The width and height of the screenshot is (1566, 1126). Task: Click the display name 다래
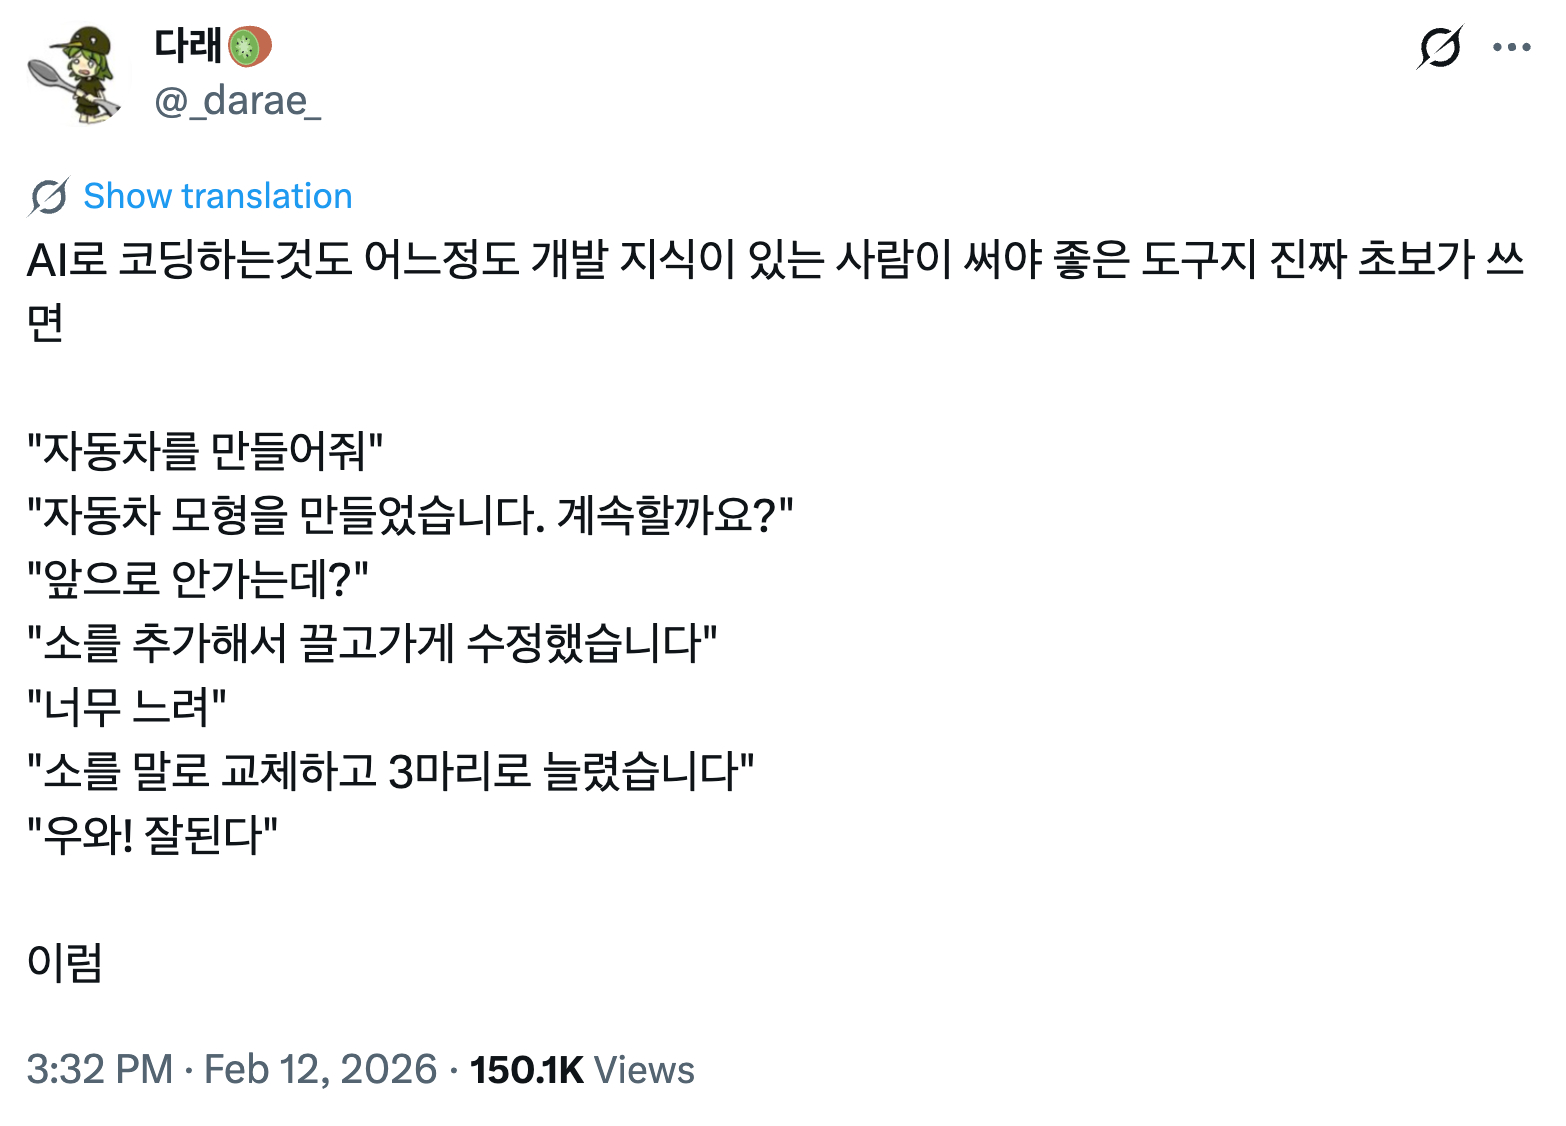coord(187,46)
